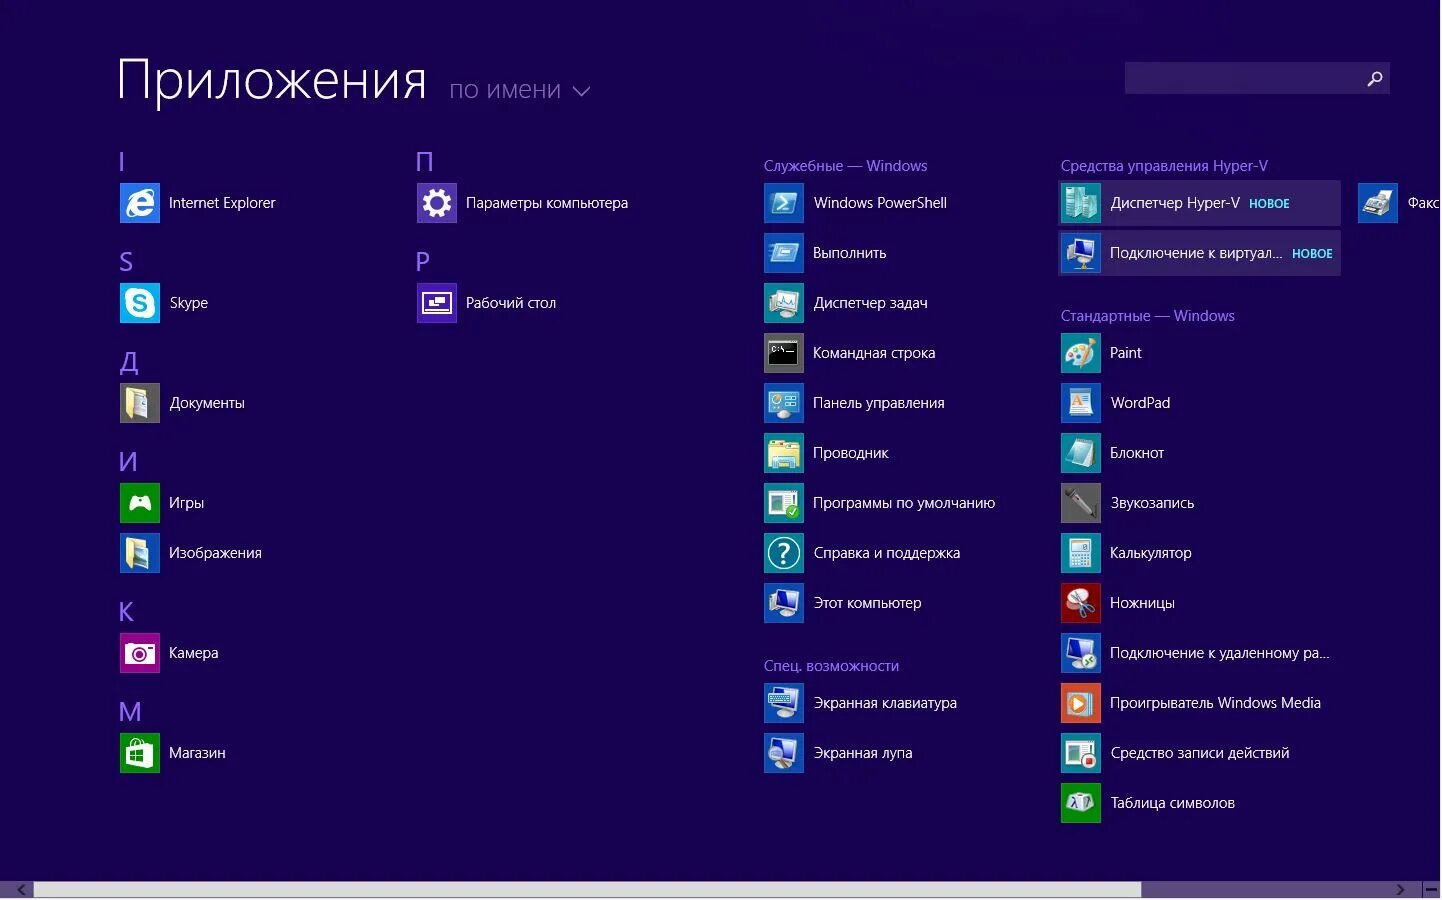
Task: Click the letter 'М' group header
Action: [130, 711]
